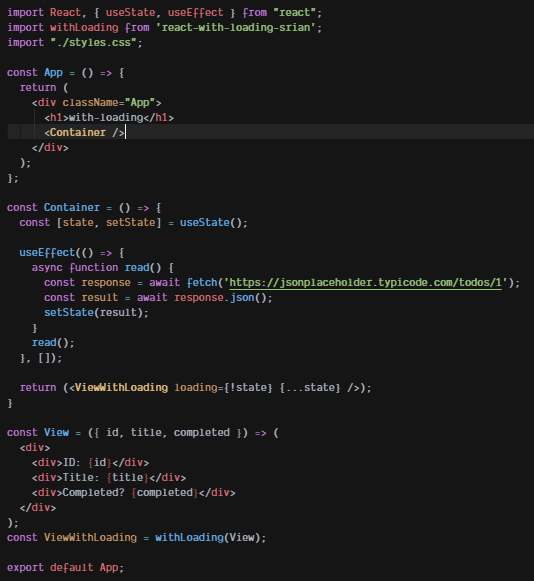Click 'const App' declaration name
Screen dimensions: 534x581
(x=53, y=72)
